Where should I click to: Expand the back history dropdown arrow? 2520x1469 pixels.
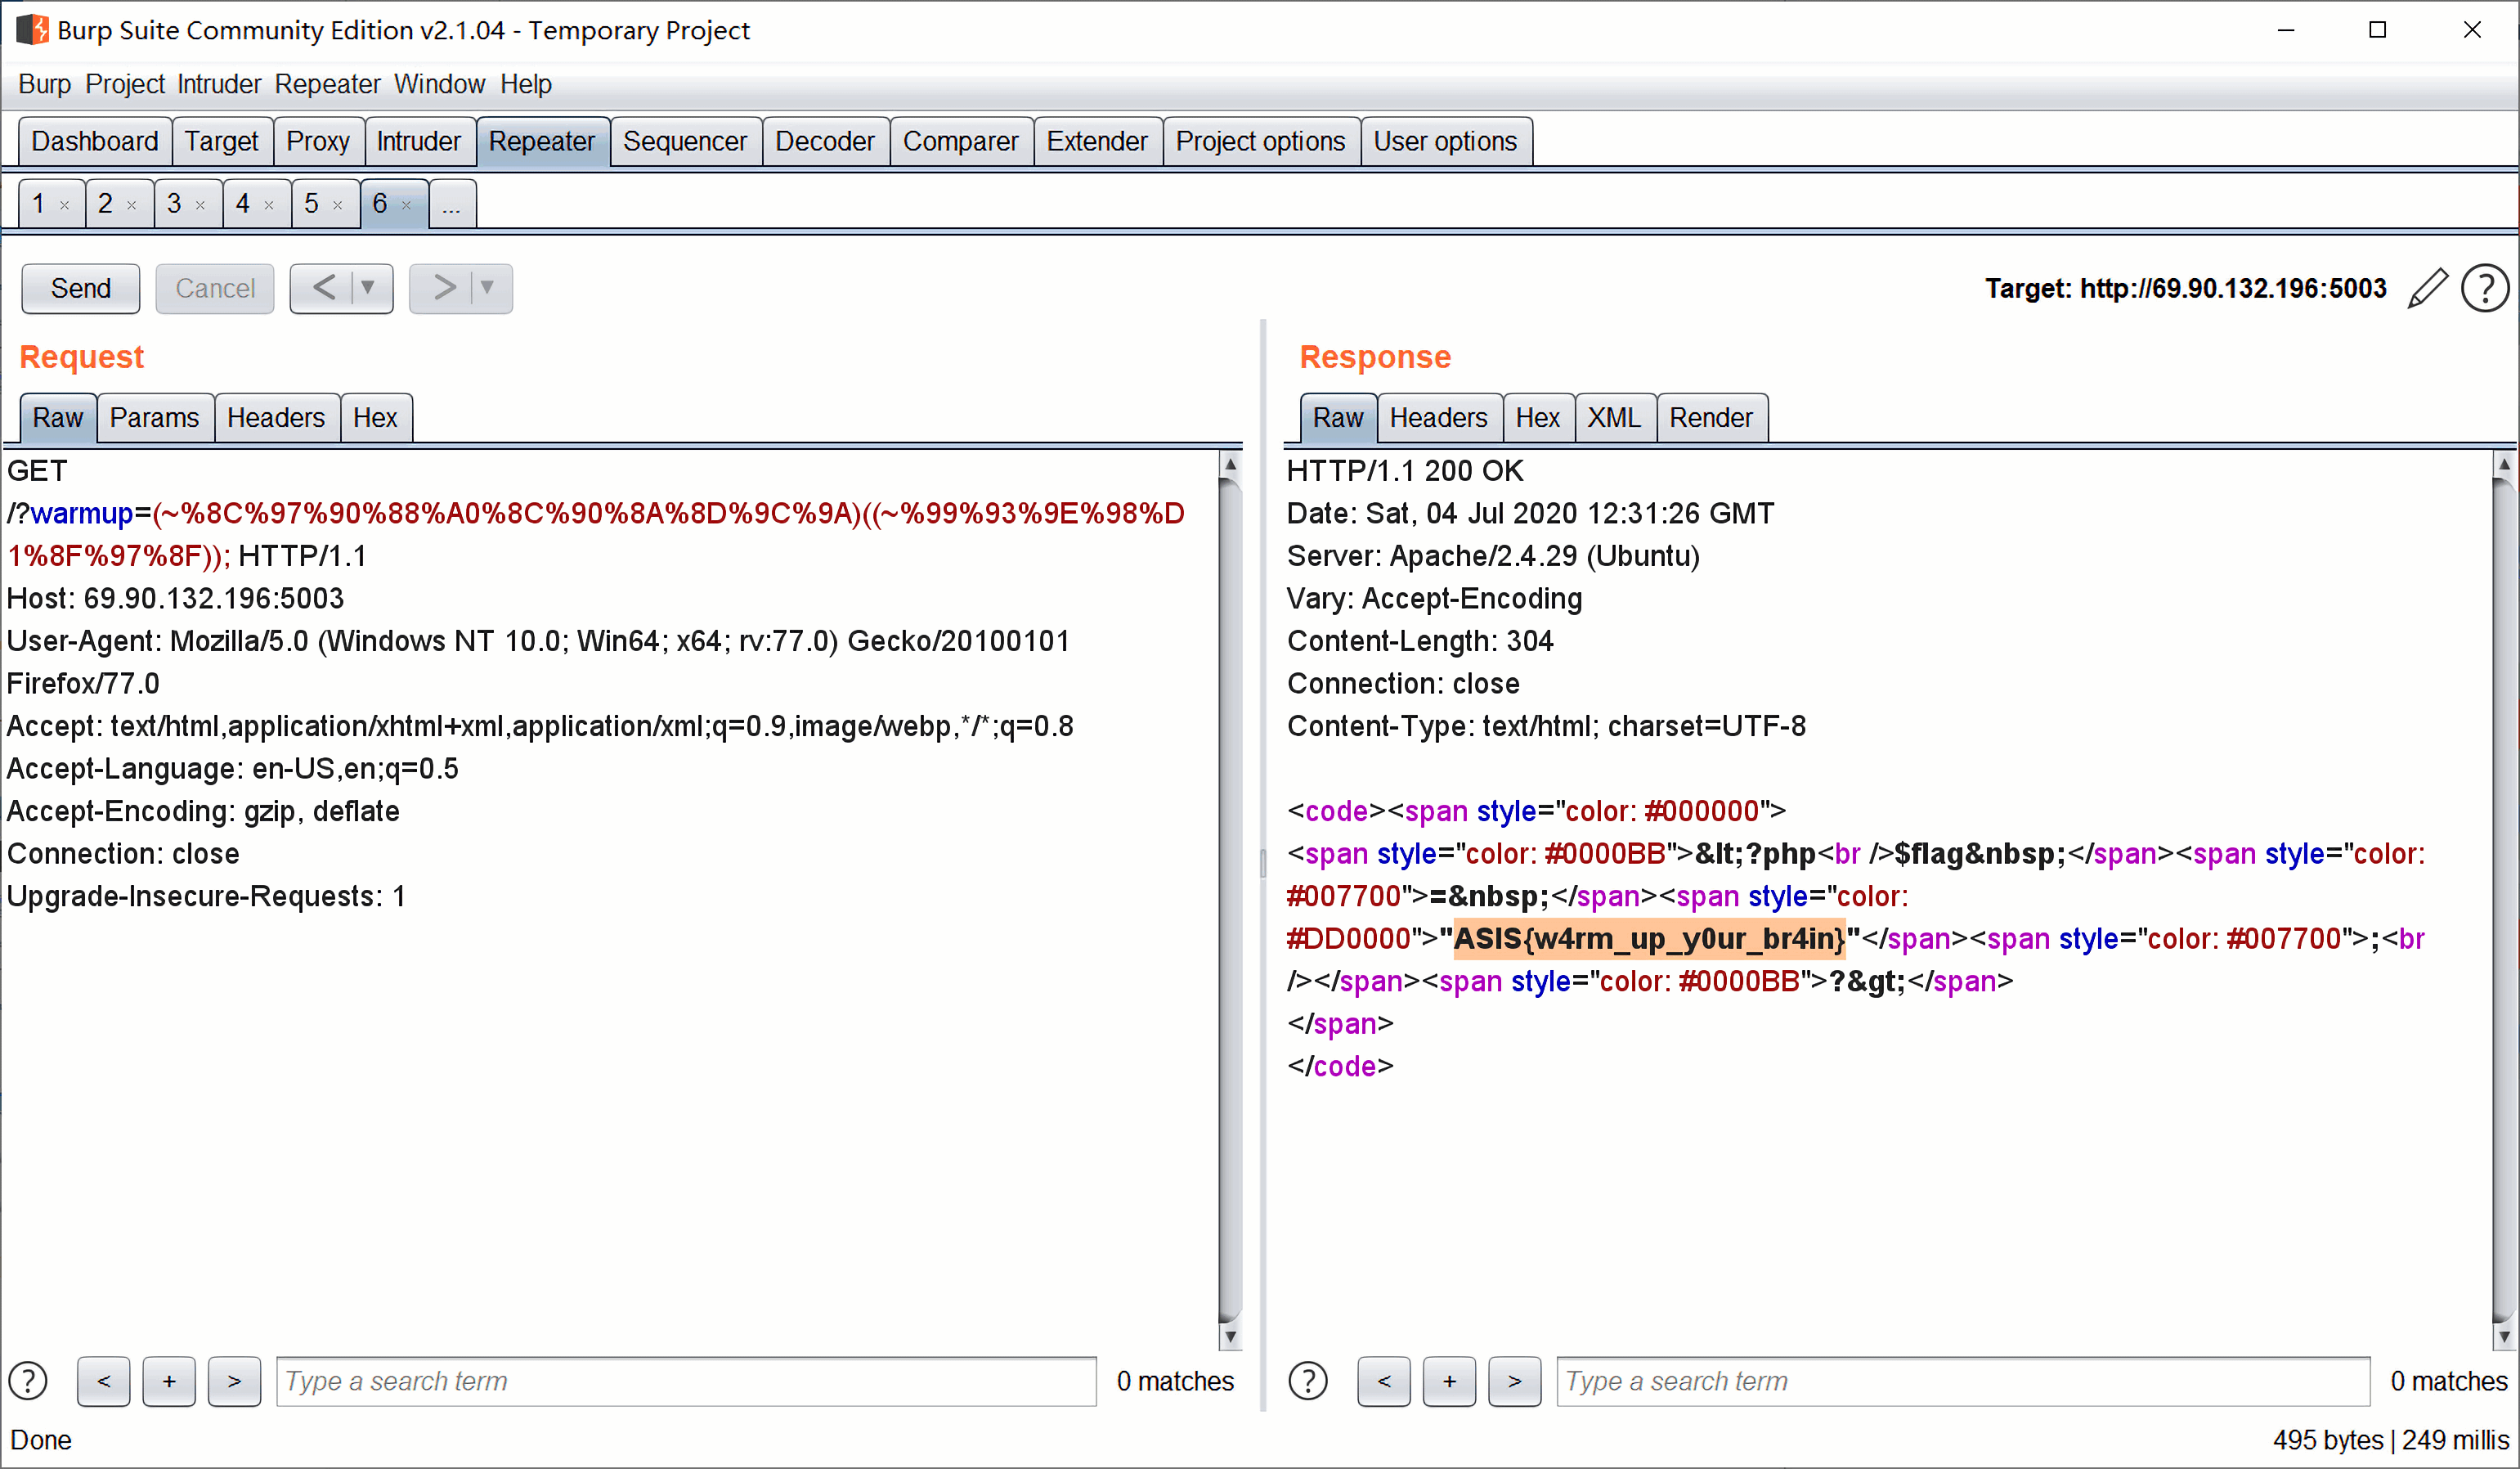(369, 288)
